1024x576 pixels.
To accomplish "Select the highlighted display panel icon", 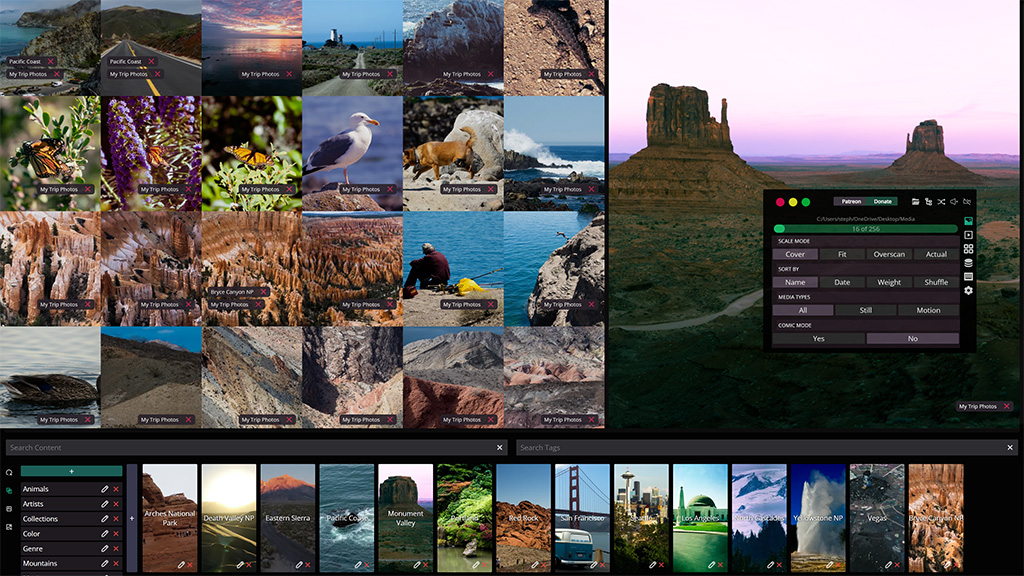I will tap(969, 221).
